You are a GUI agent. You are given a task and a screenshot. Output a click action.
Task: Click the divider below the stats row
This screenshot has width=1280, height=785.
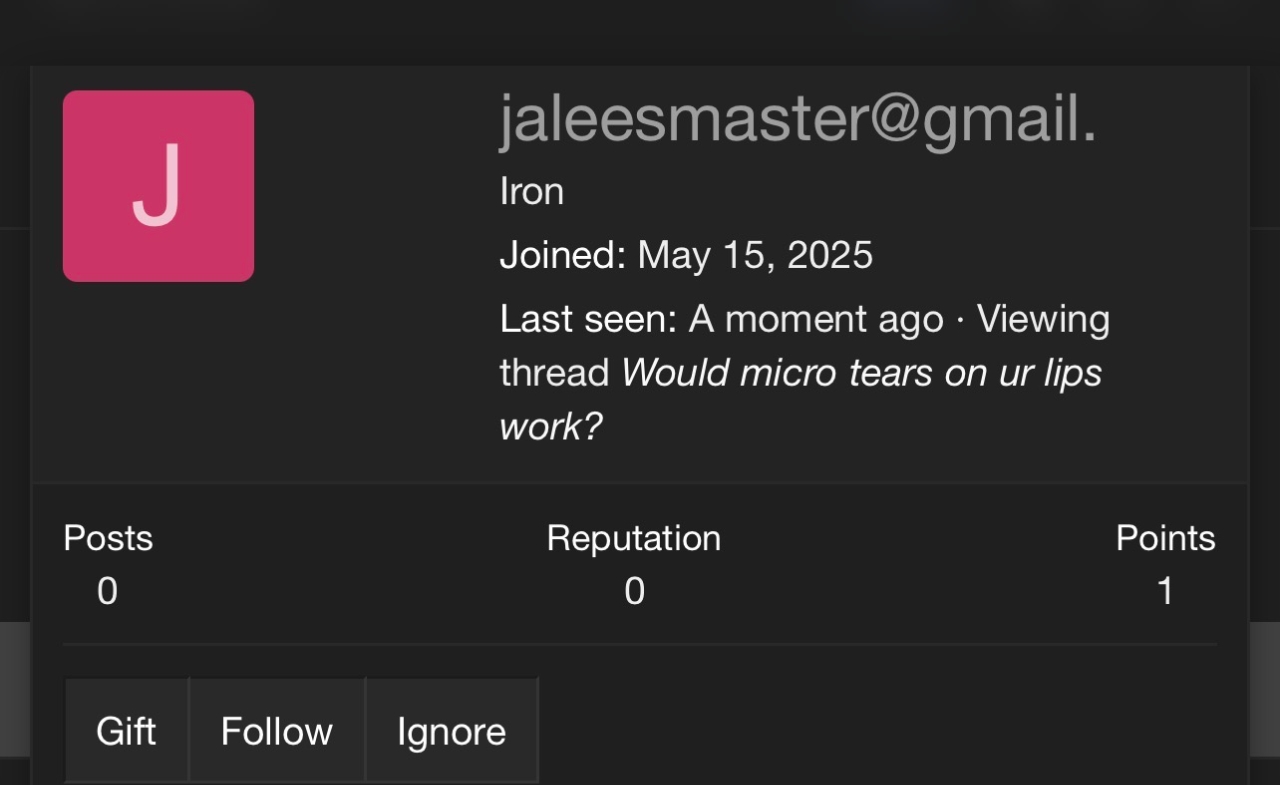[640, 643]
